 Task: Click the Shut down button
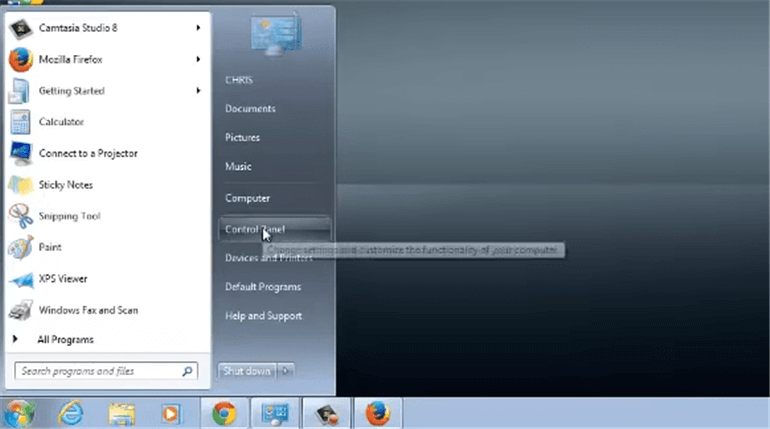point(247,371)
